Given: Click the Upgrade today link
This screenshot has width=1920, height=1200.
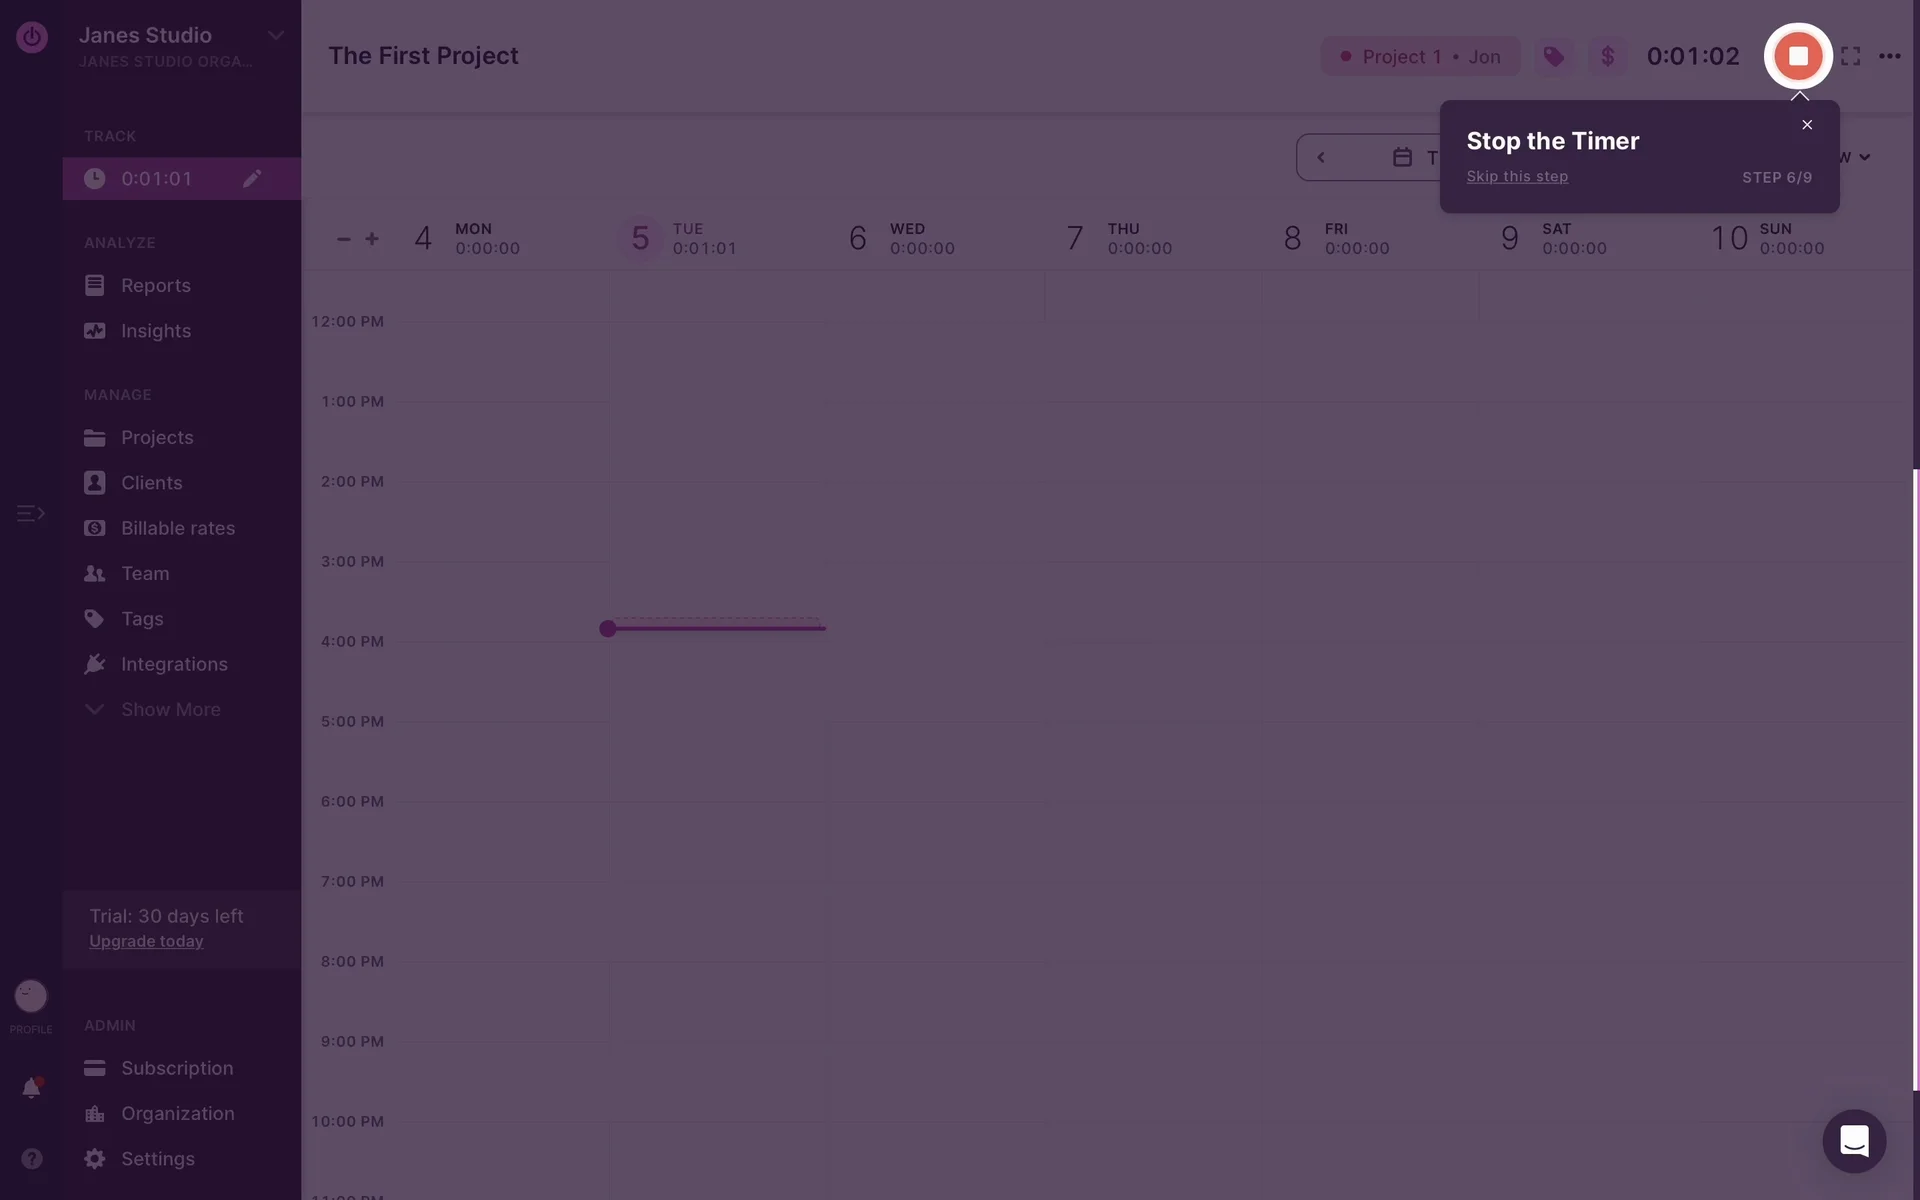Looking at the screenshot, I should (x=146, y=941).
